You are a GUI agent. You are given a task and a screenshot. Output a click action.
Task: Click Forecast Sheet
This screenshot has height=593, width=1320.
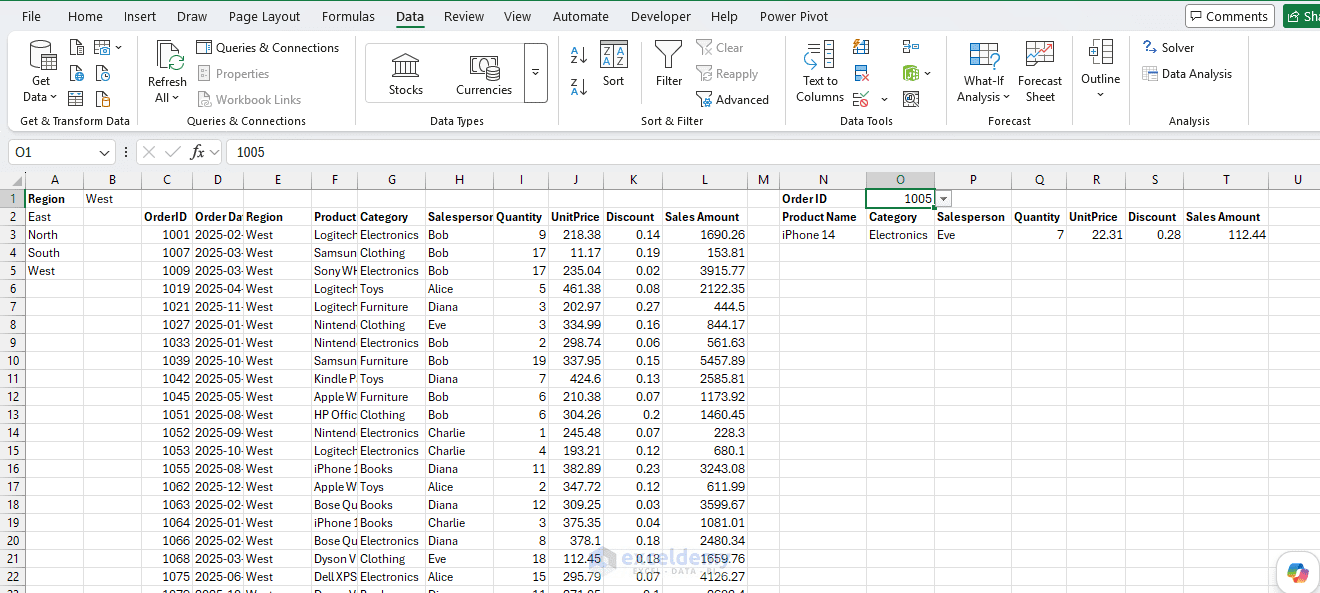click(x=1040, y=71)
